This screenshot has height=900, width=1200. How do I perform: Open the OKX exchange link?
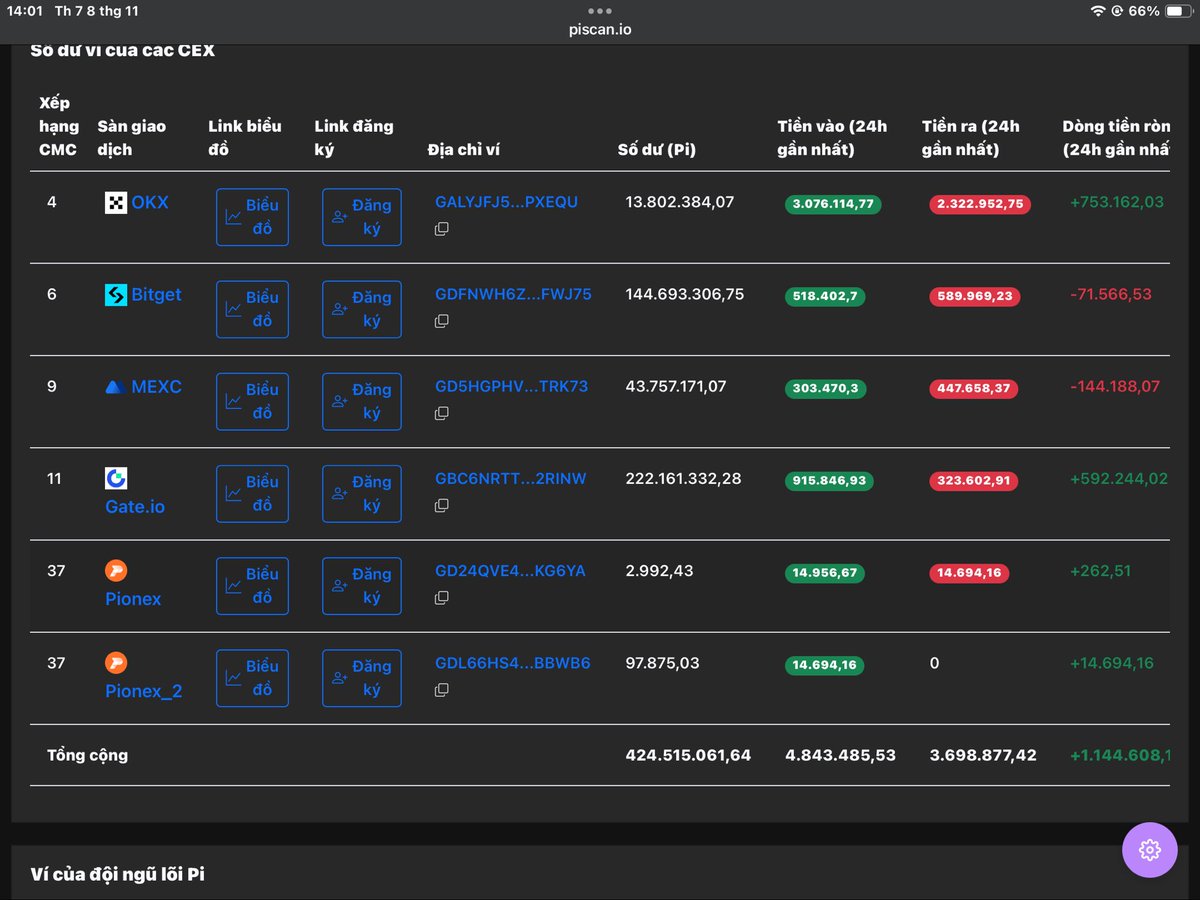tap(150, 202)
